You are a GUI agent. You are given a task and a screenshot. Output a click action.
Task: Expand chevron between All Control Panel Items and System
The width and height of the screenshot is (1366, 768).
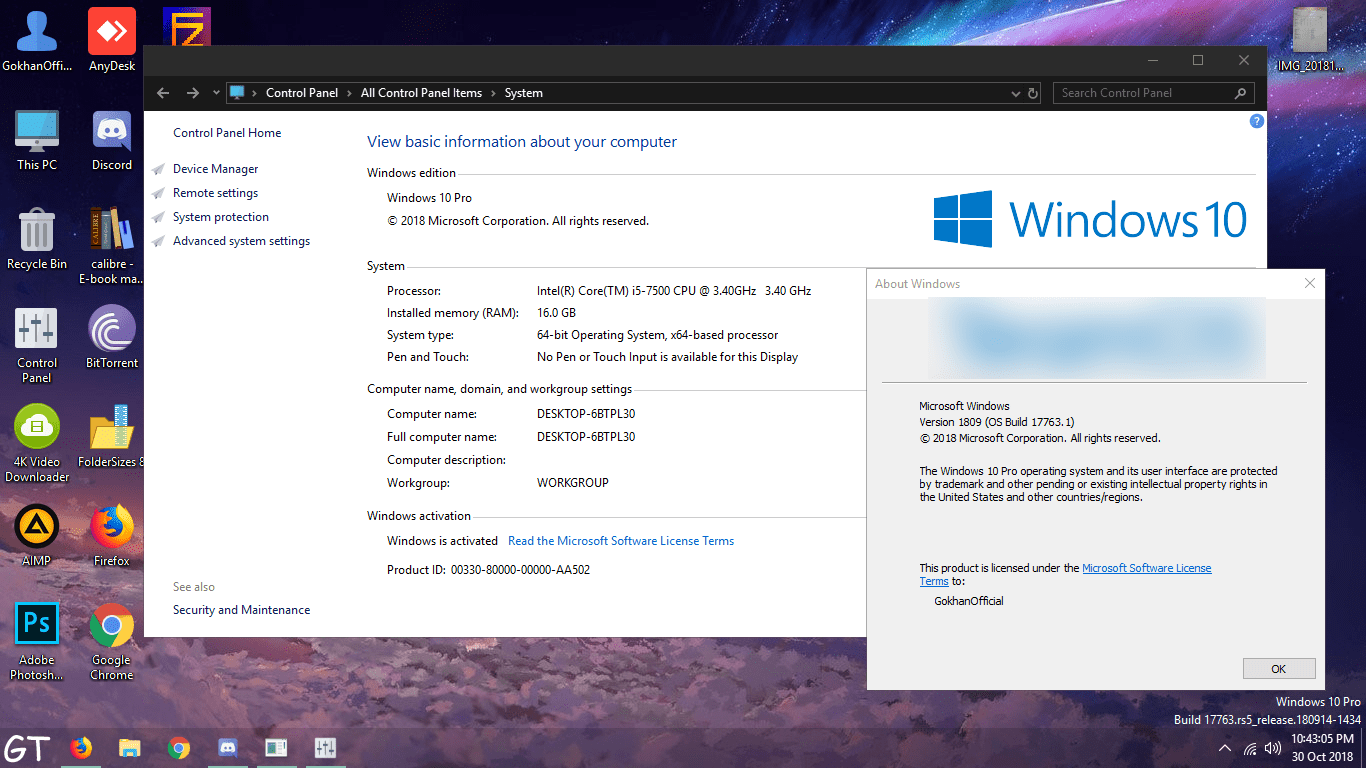(494, 93)
